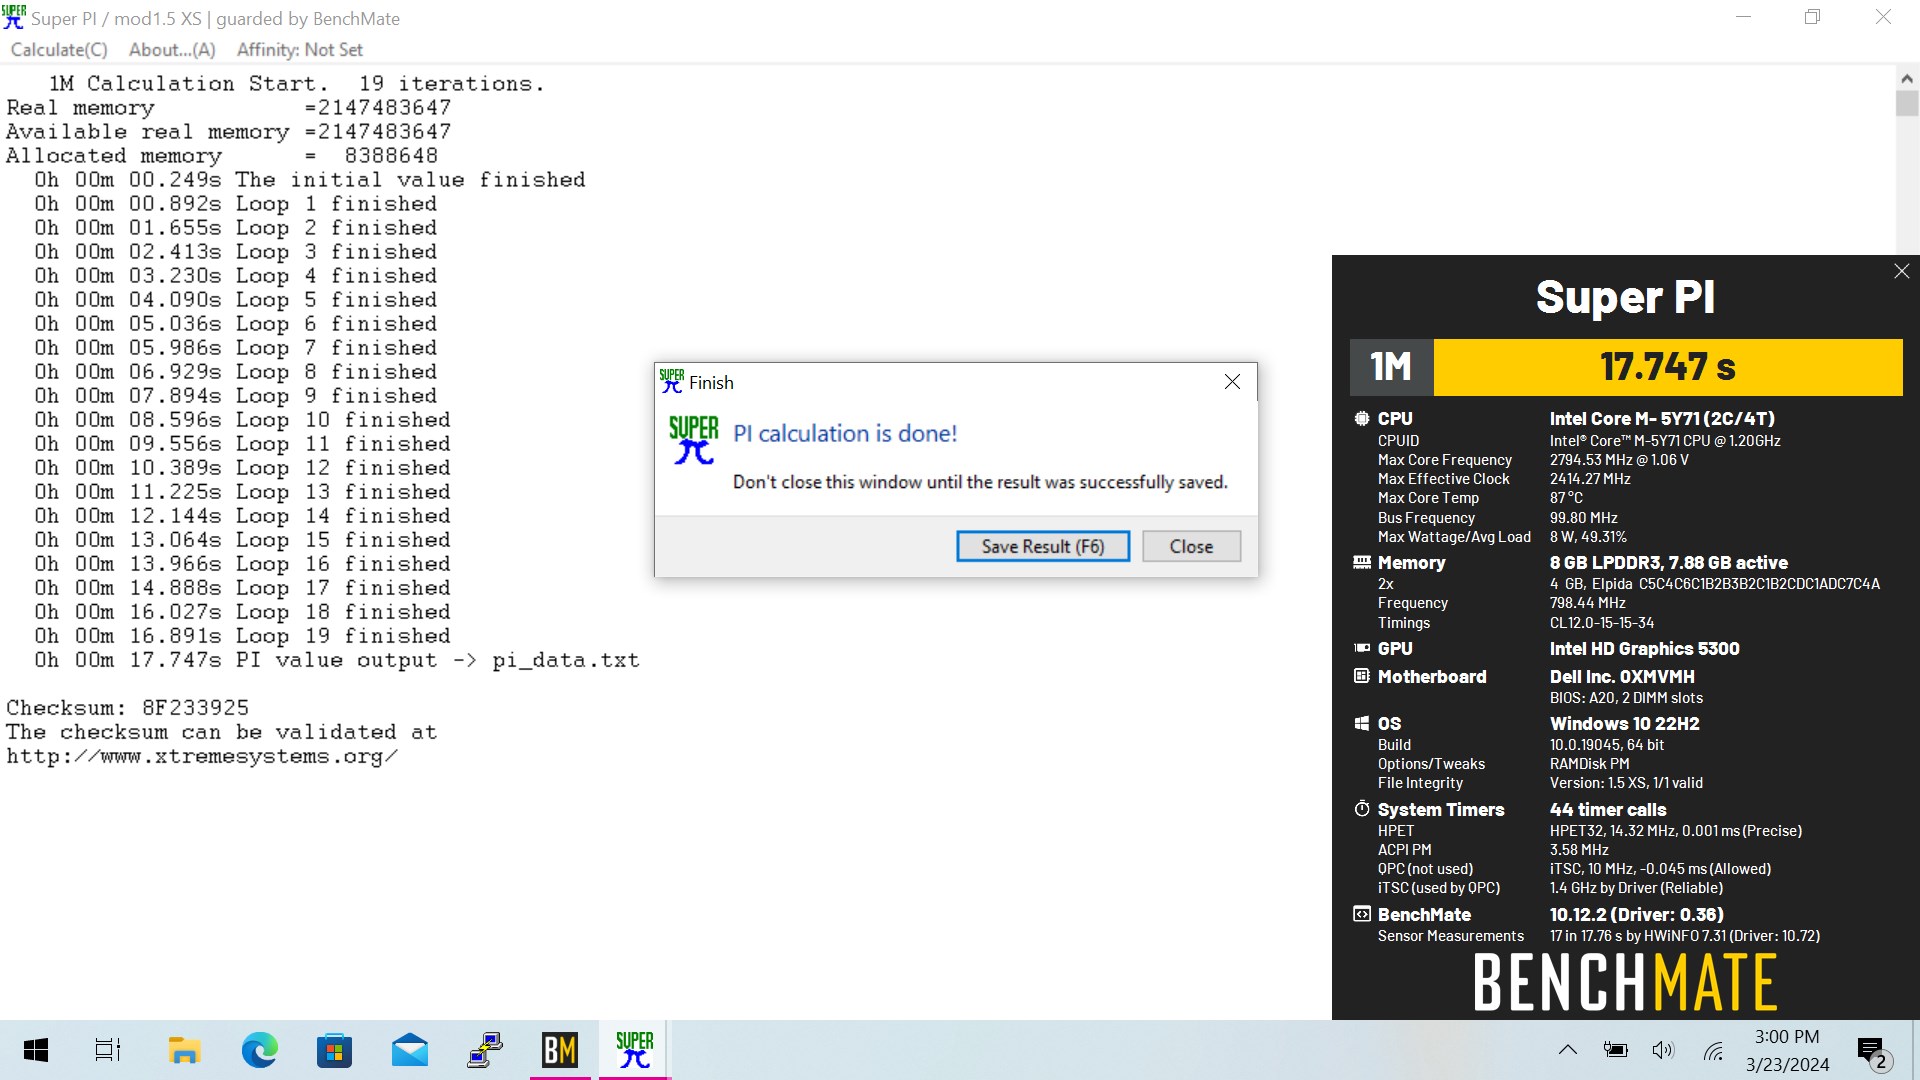The image size is (1920, 1080).
Task: Click the Max Core Temp 87 °C value
Action: click(x=1567, y=498)
